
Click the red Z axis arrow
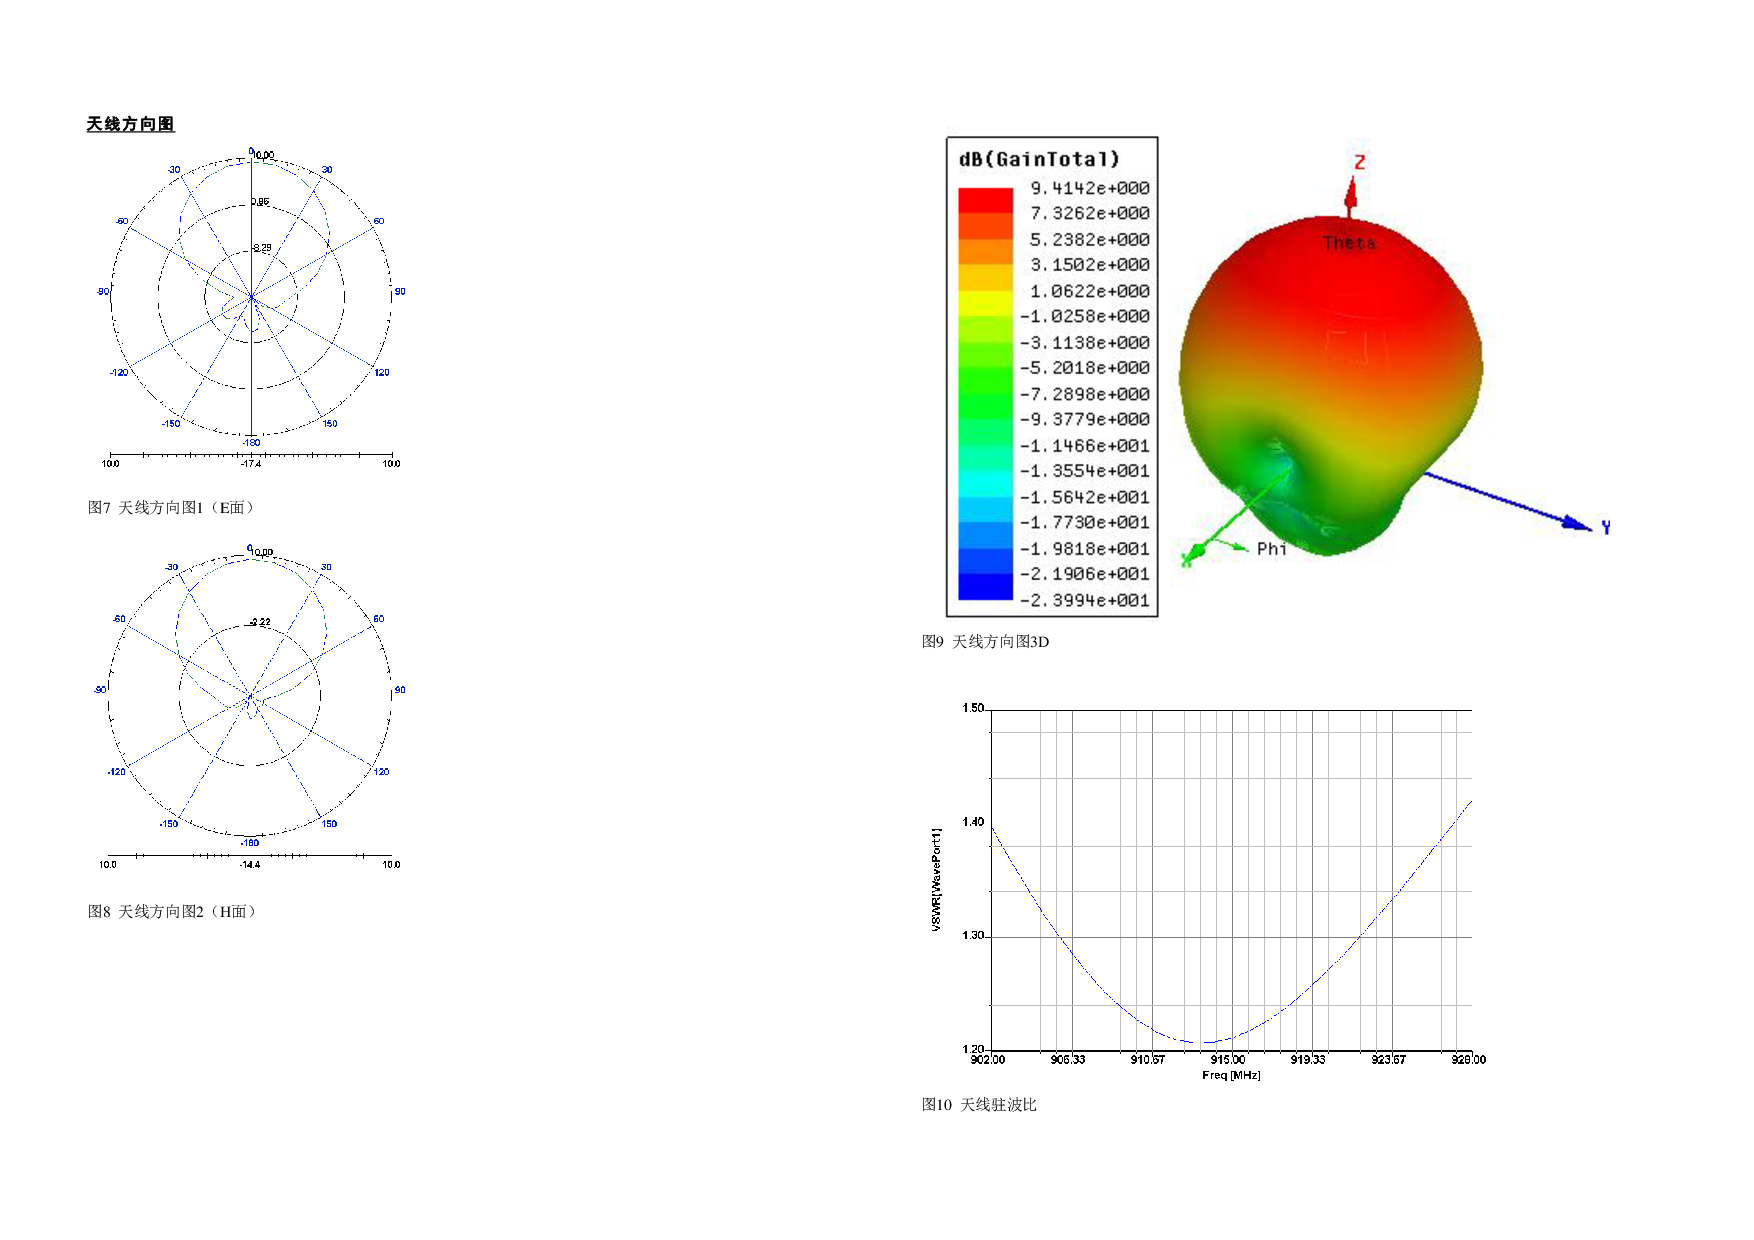pyautogui.click(x=1351, y=196)
